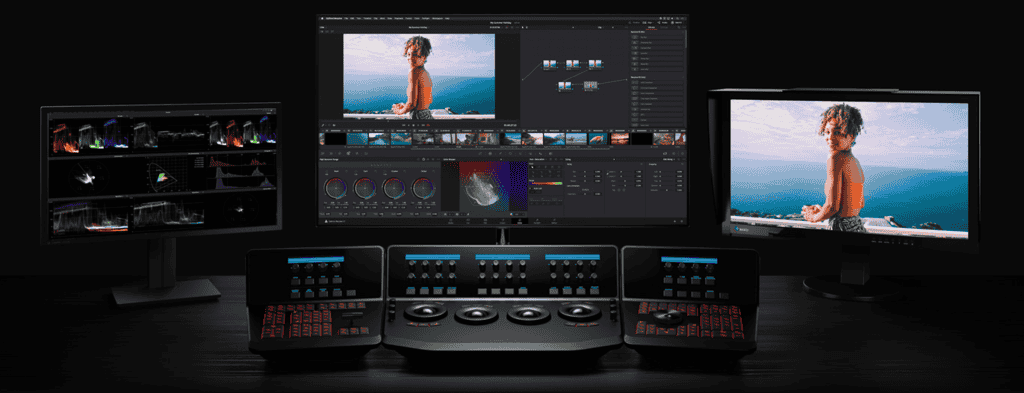Screen dimensions: 1024x393
Task: Select the Qualifier palette icon
Action: [x=500, y=153]
